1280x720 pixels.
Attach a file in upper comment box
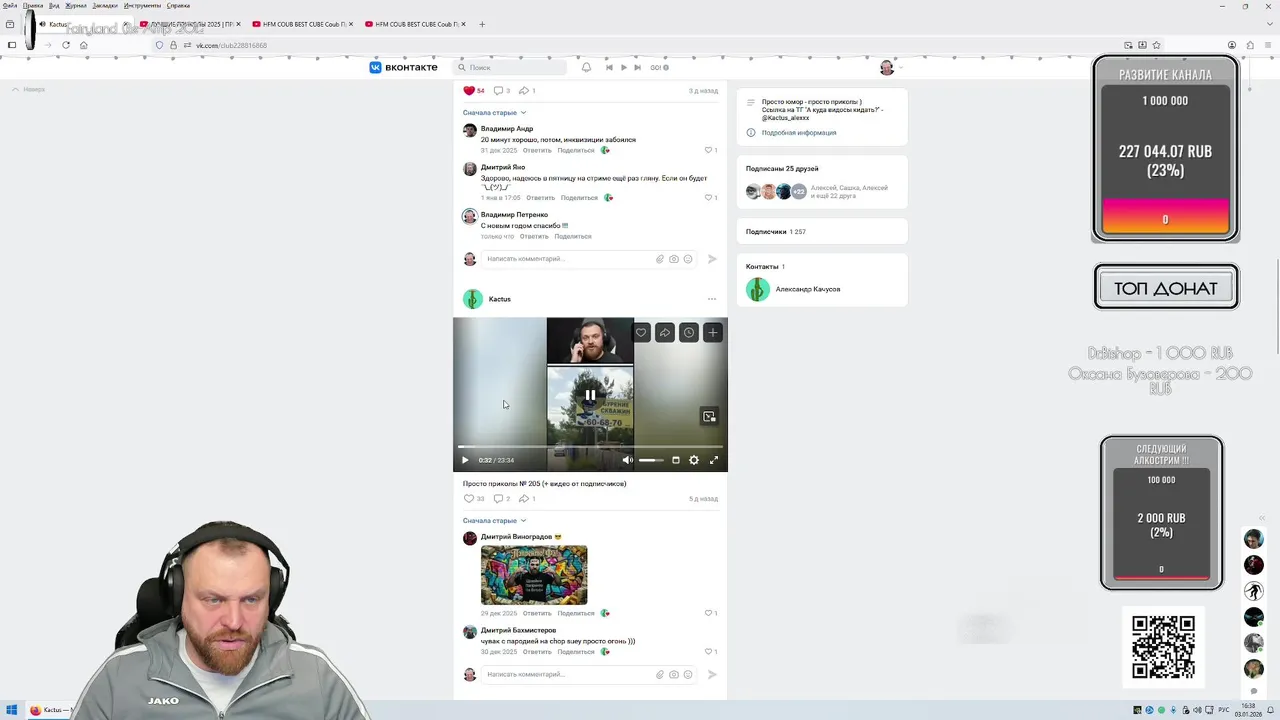pos(660,259)
